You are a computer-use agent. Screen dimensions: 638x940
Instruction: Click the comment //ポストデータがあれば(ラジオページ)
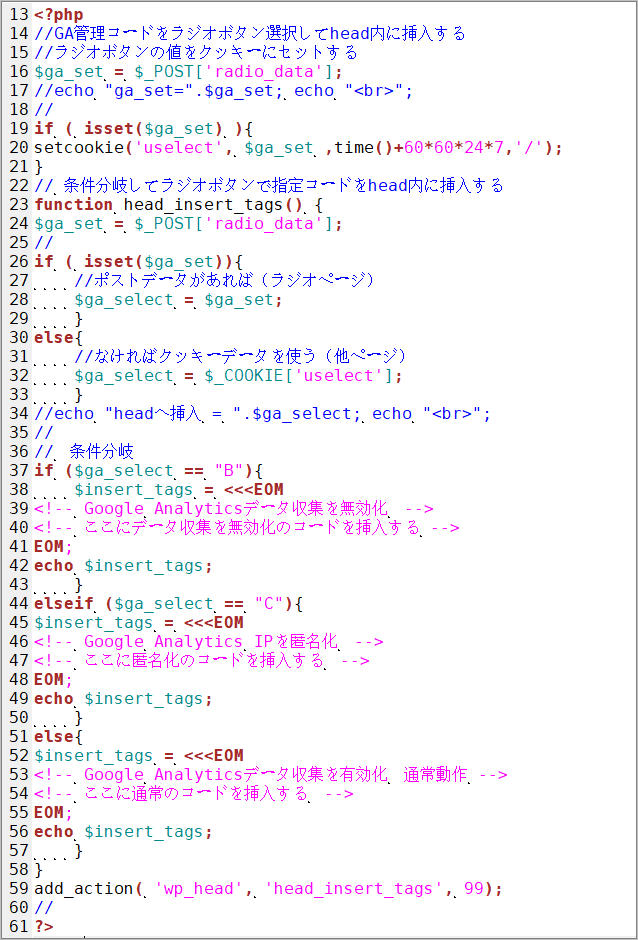(224, 281)
